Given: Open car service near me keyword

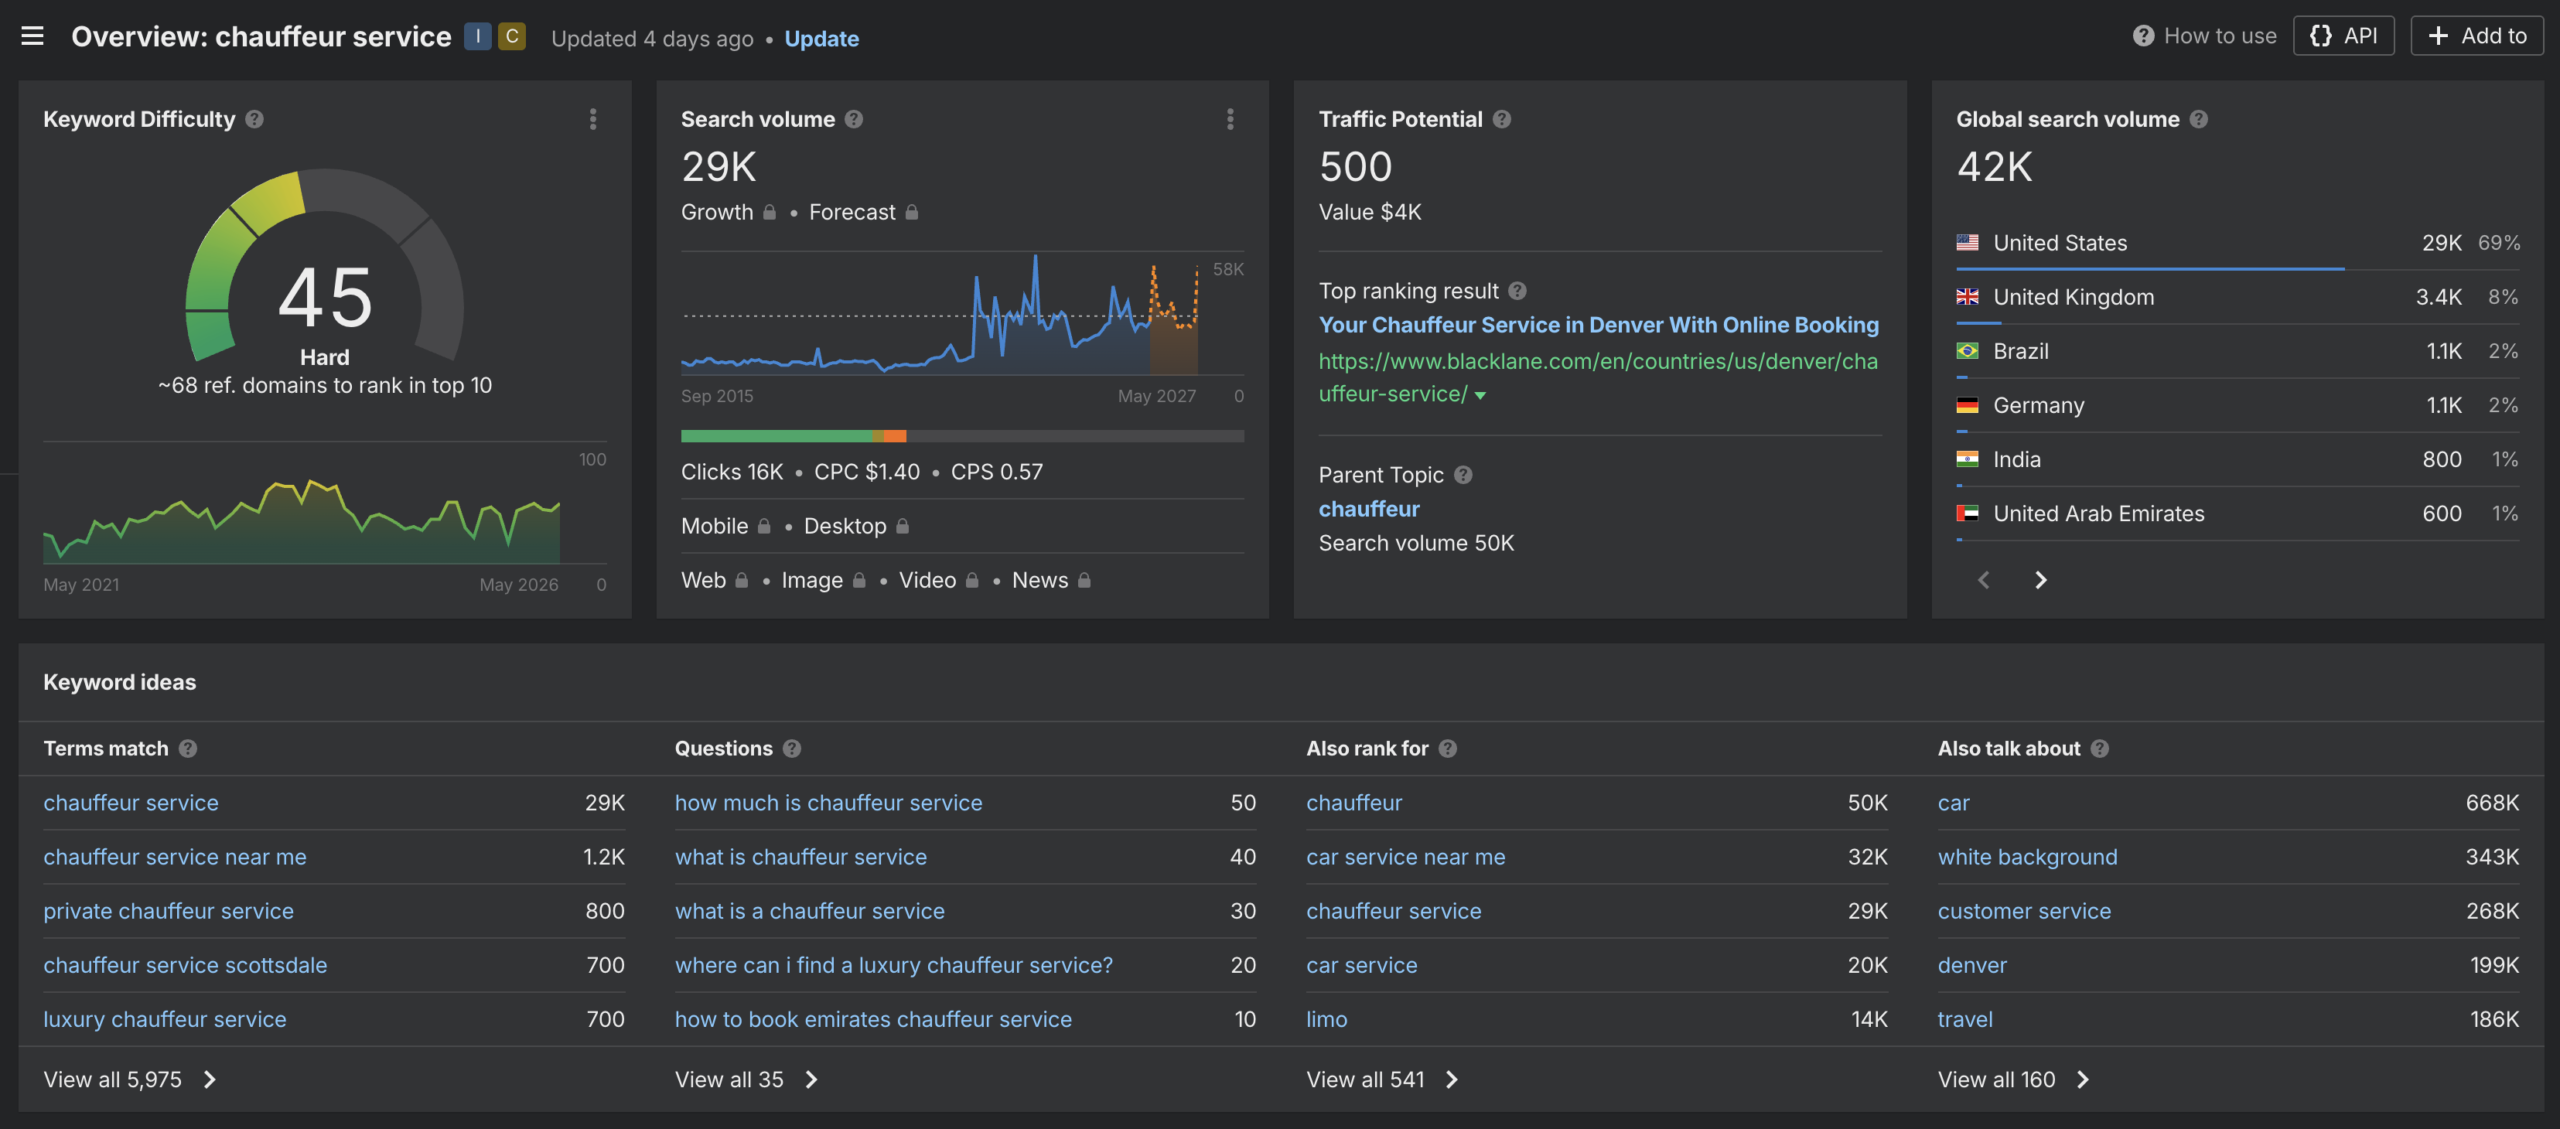Looking at the screenshot, I should coord(1405,857).
